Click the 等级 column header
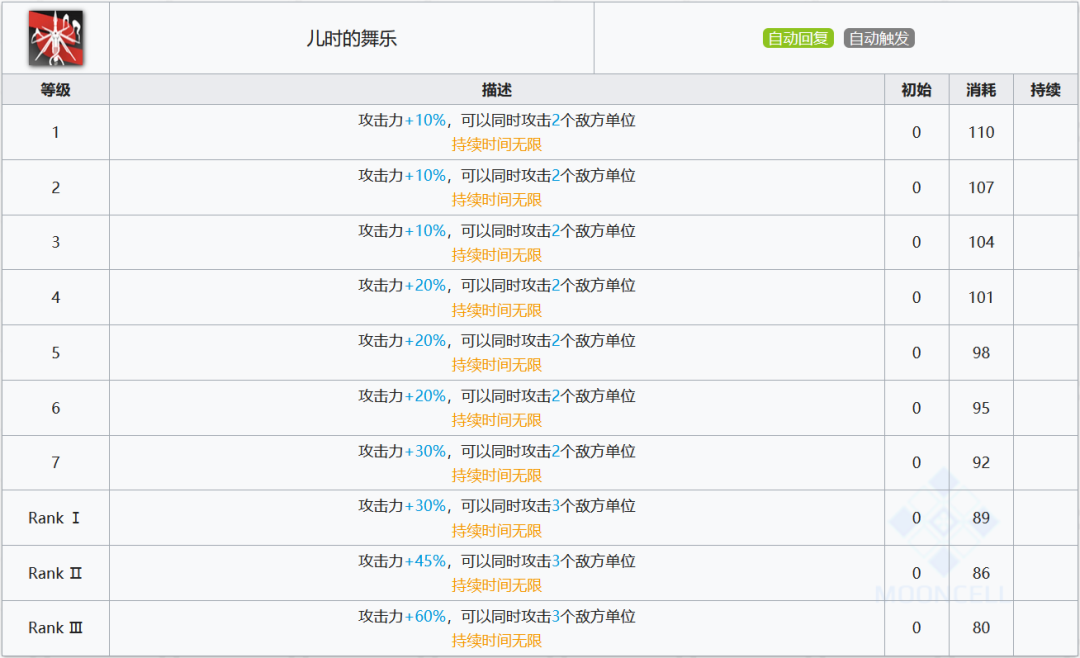 coord(56,90)
